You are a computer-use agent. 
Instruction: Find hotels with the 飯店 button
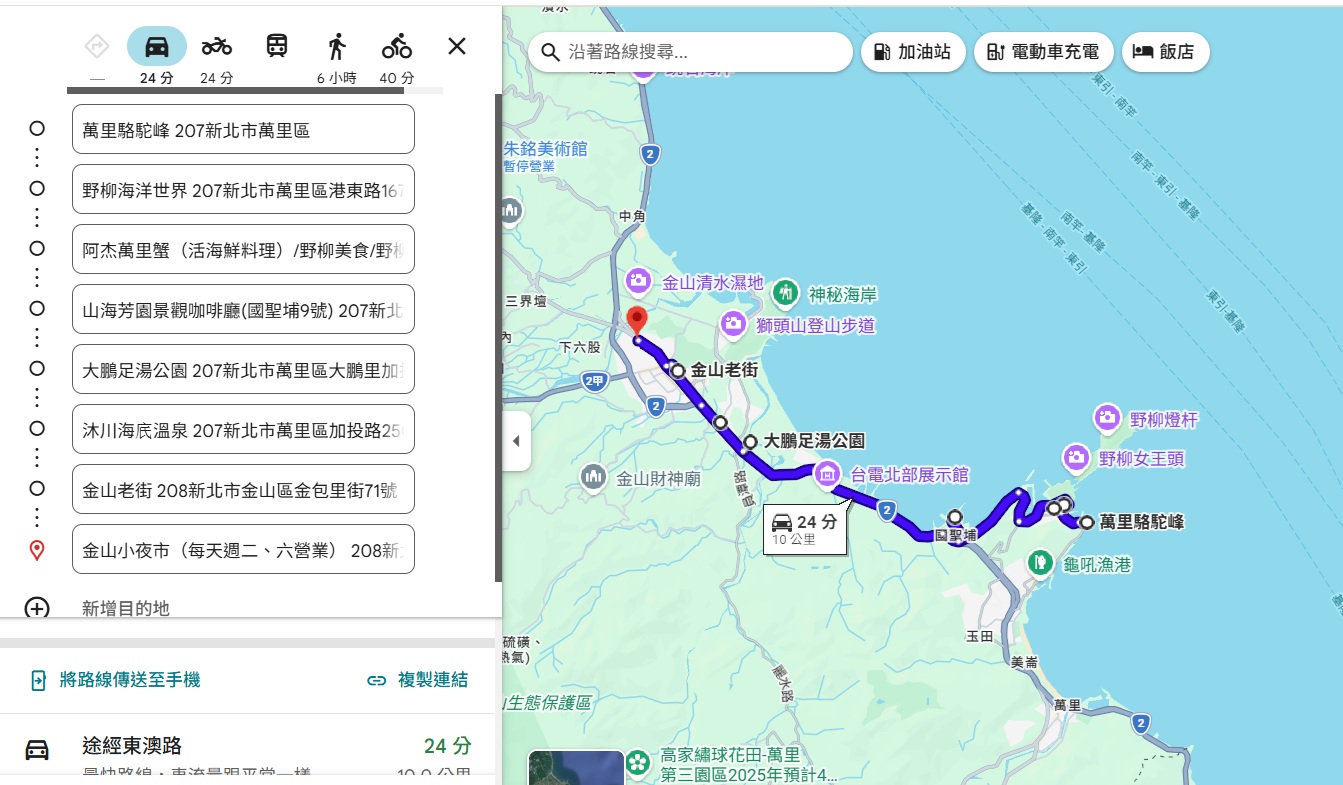point(1165,51)
